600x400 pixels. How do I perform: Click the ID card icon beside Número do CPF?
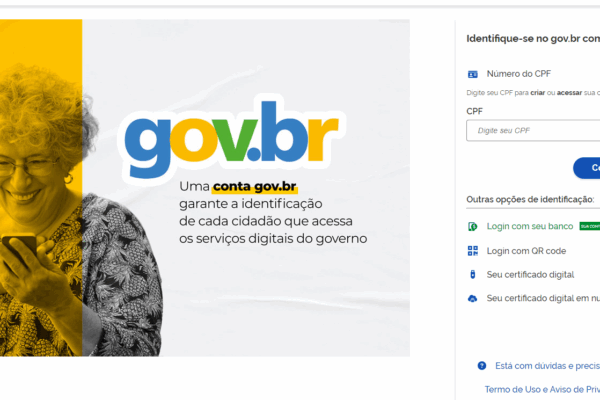tap(473, 74)
